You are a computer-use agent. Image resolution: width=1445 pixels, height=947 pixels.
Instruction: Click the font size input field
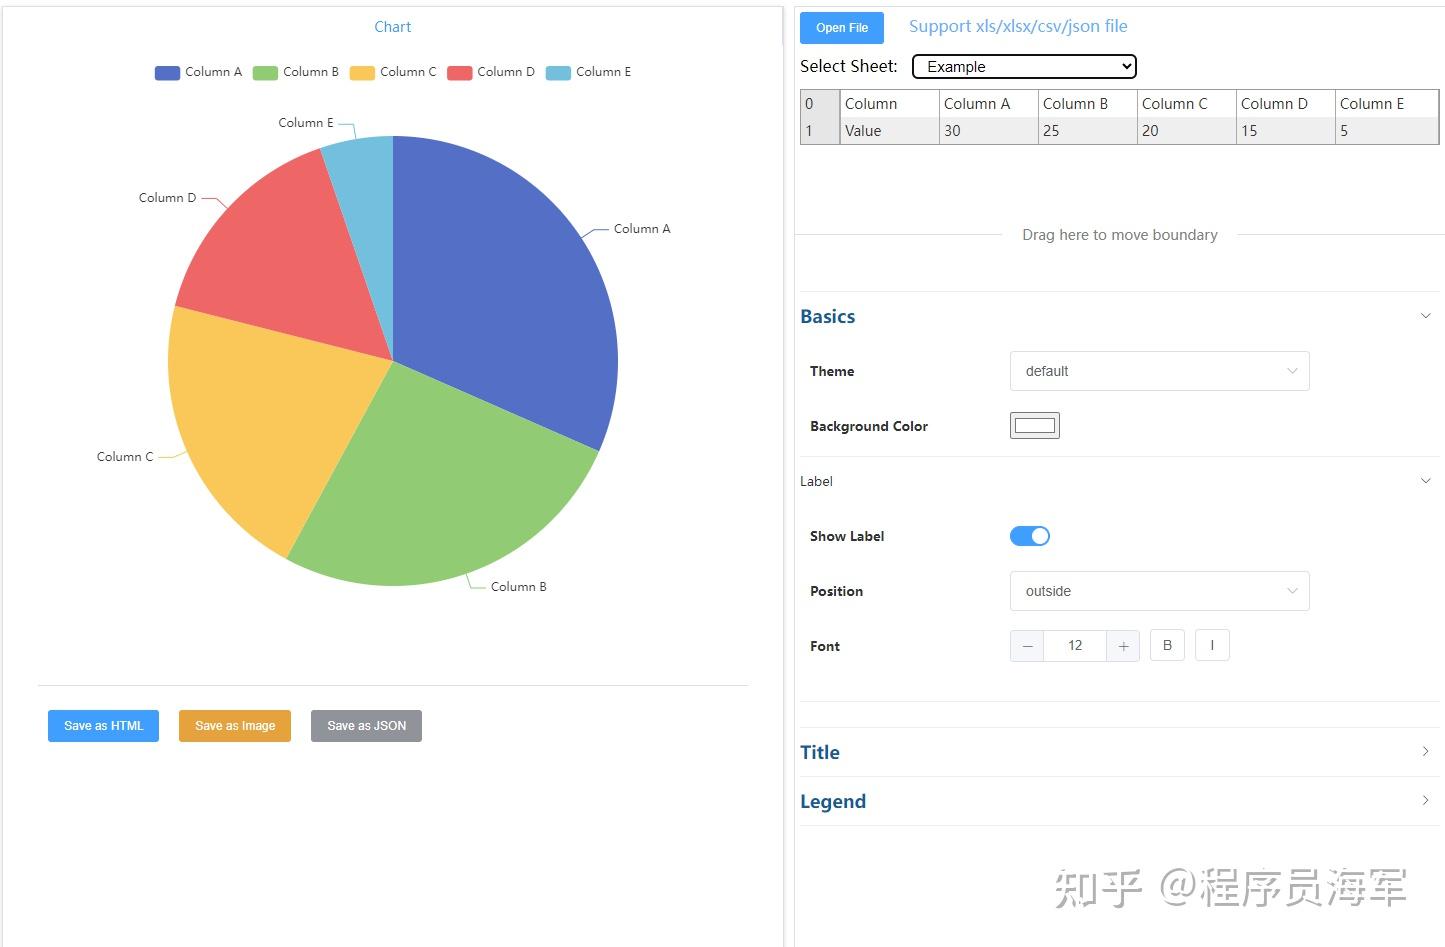(x=1075, y=646)
